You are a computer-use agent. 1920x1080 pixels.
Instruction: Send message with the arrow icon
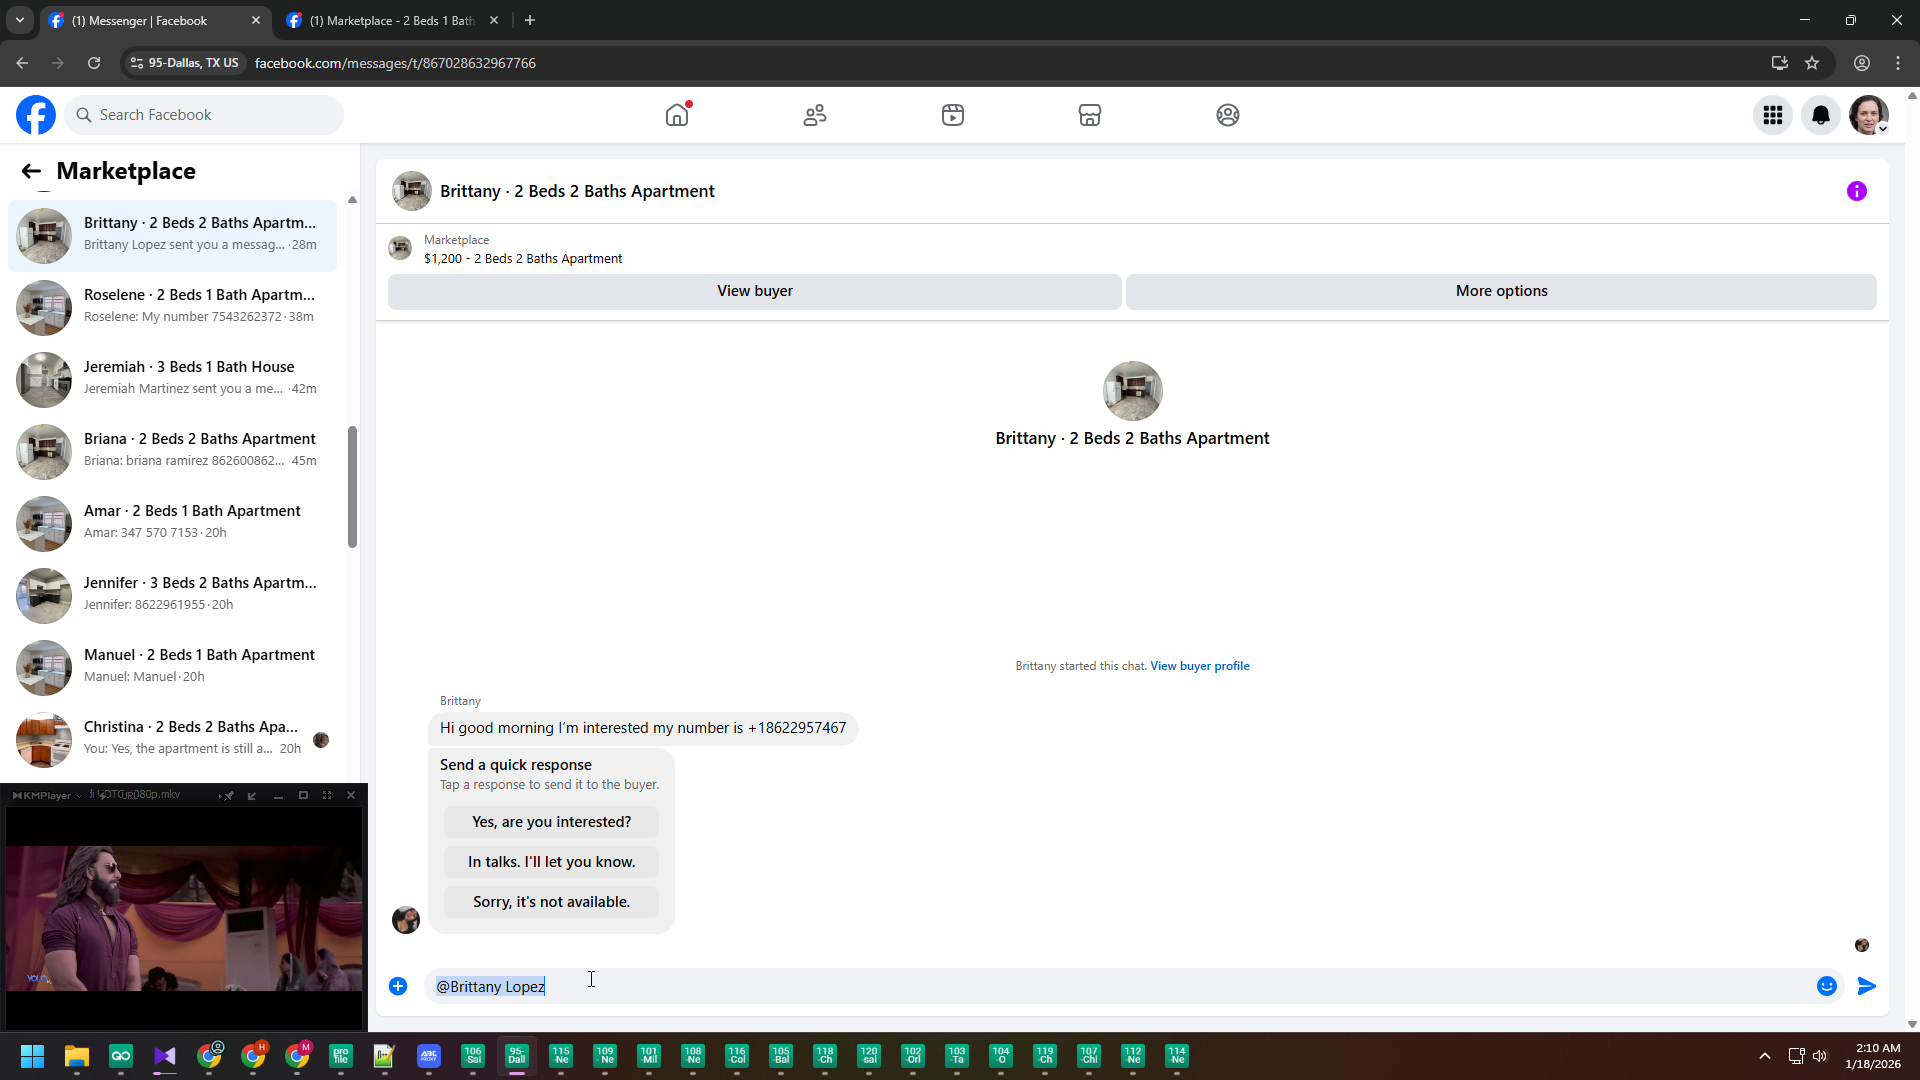[1866, 986]
